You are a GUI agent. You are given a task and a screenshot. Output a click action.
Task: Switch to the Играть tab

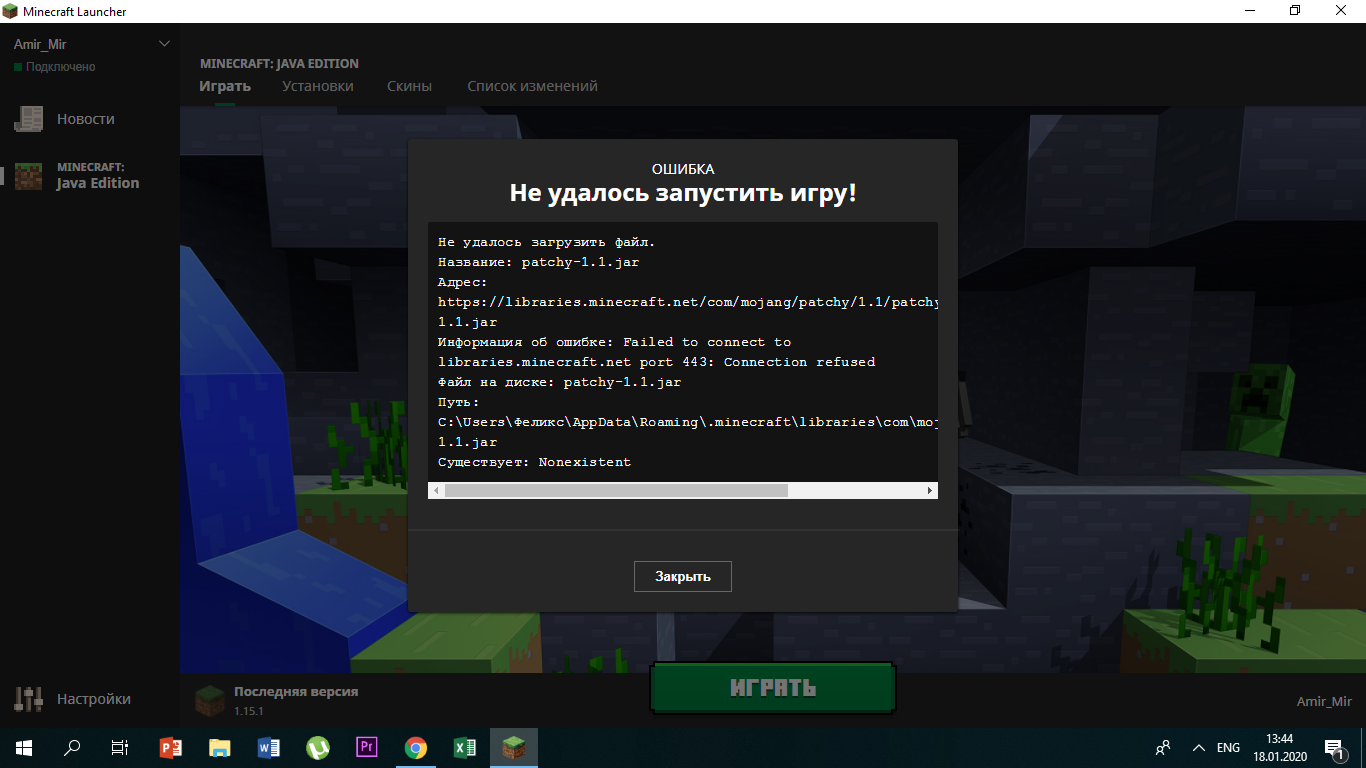pos(225,86)
